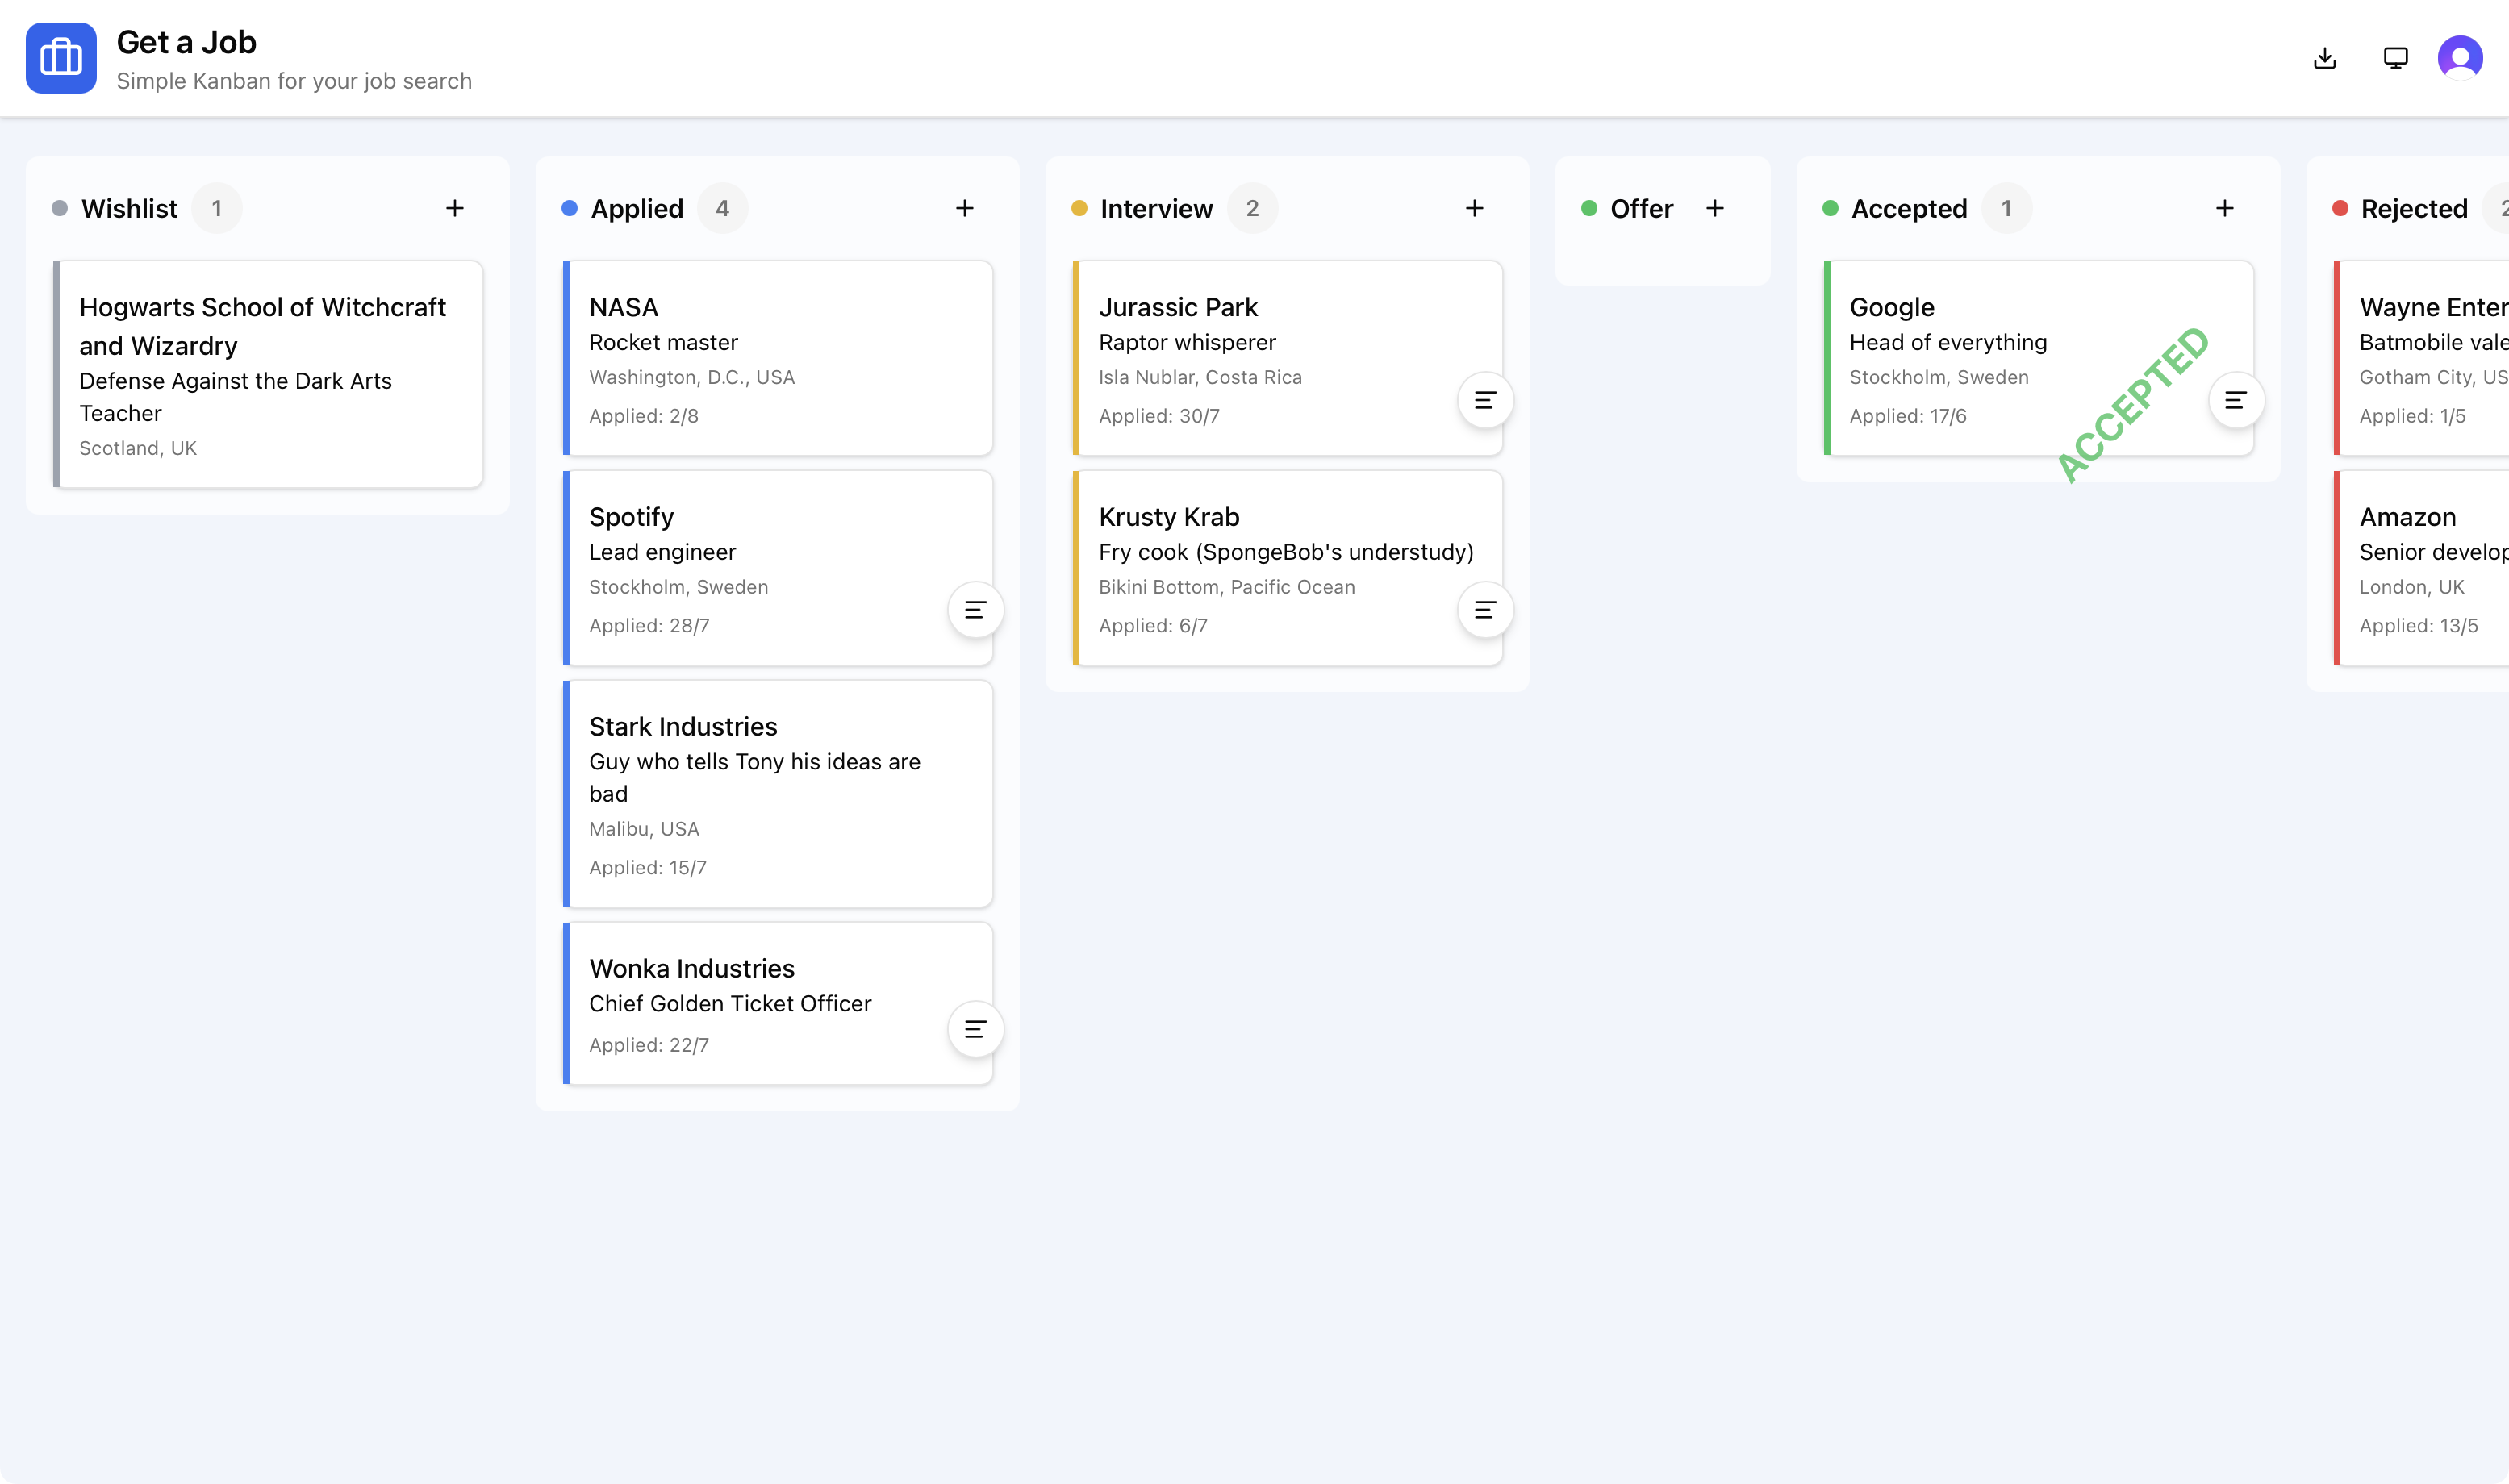Click the Interview column title
The image size is (2509, 1484).
click(1157, 208)
